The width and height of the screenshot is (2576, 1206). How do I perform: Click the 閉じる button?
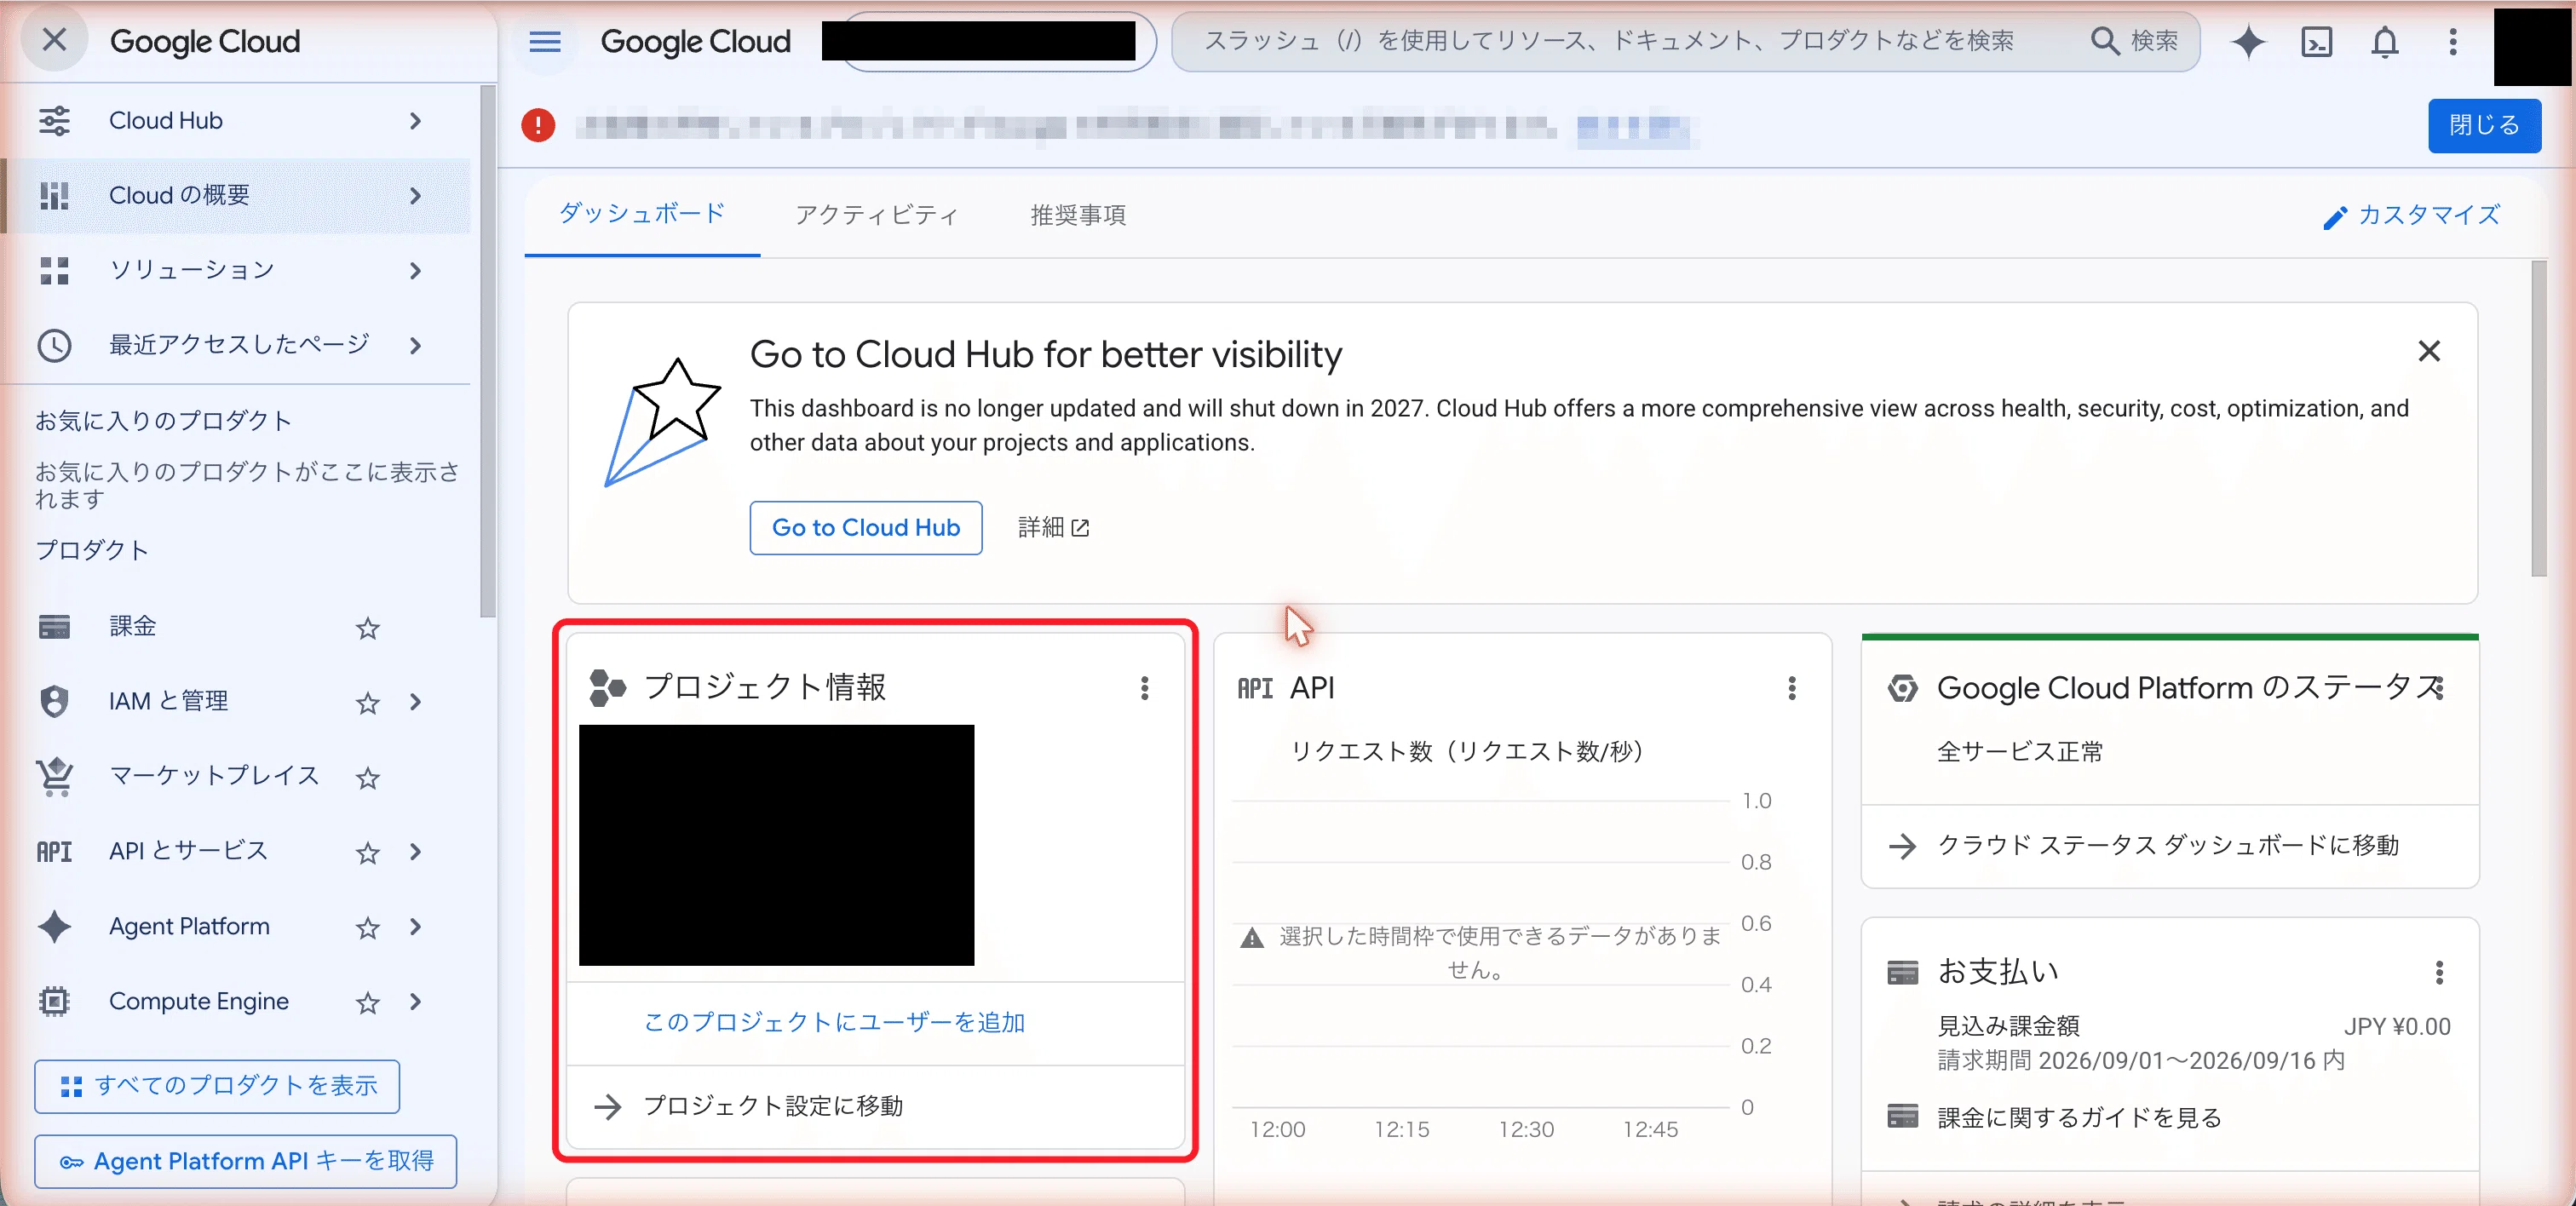point(2484,125)
